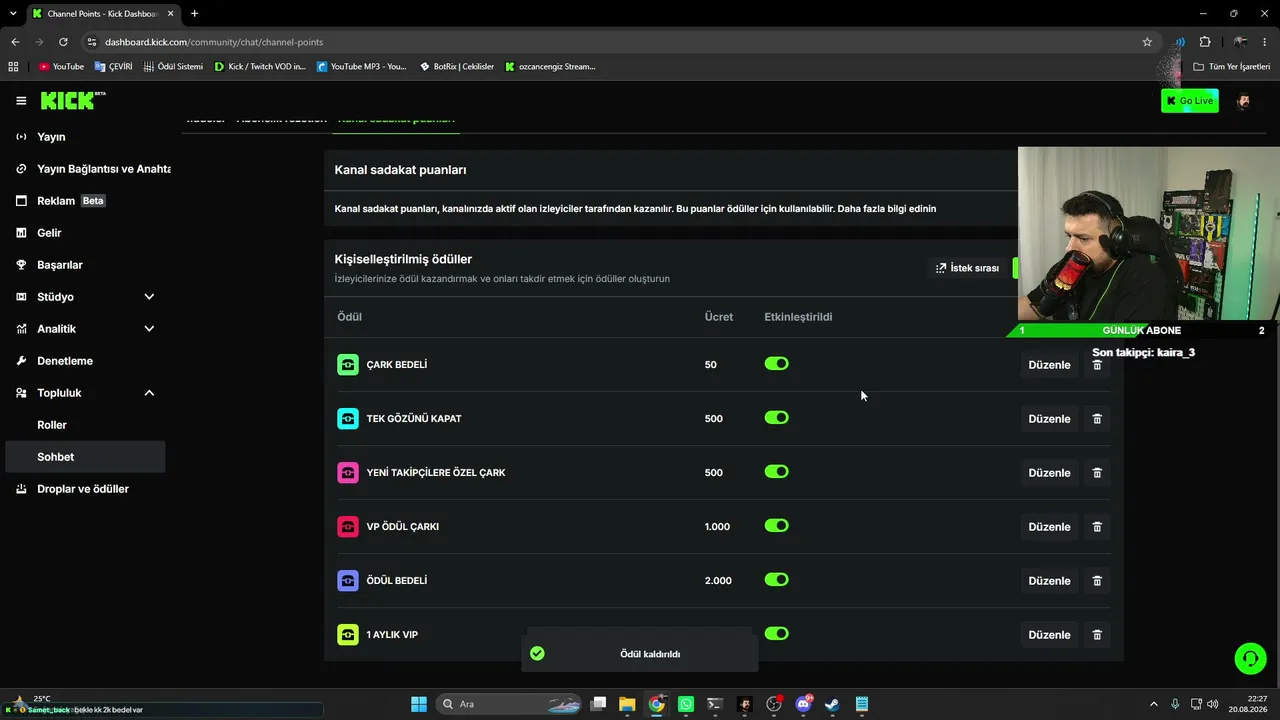Delete the 1 AYLIK VIP reward
Viewport: 1280px width, 720px height.
(1097, 635)
